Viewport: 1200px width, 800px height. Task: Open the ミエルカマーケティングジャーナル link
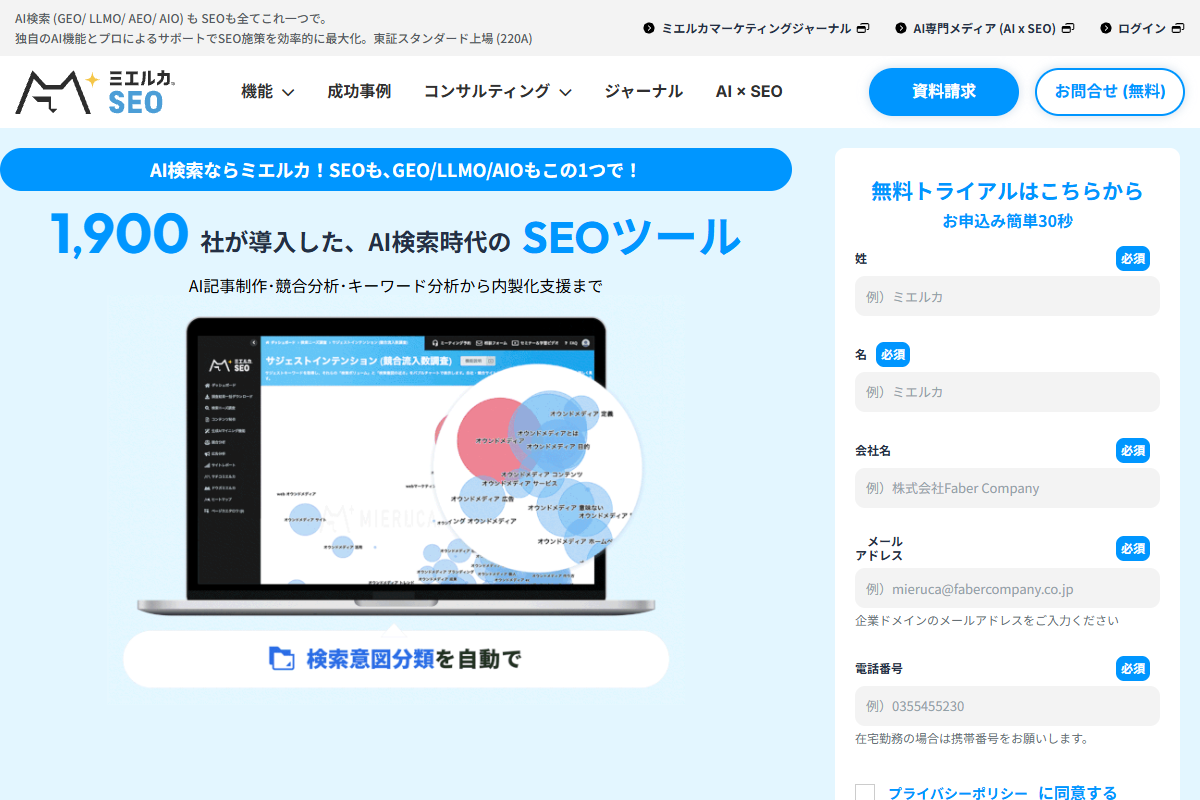pyautogui.click(x=757, y=28)
